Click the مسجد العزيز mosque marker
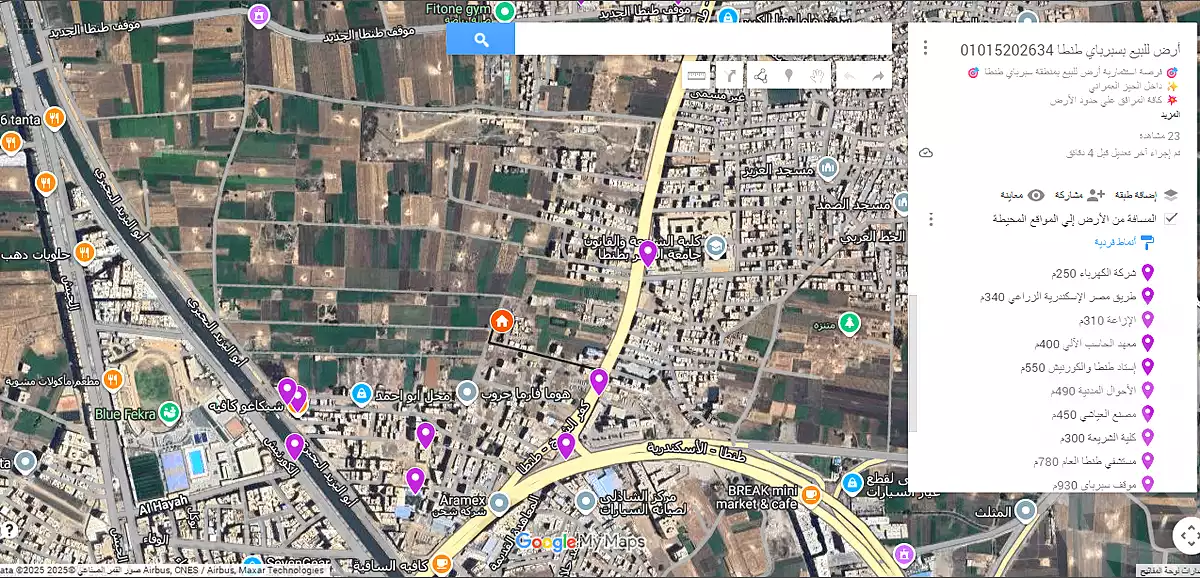The width and height of the screenshot is (1200, 578). (x=826, y=169)
